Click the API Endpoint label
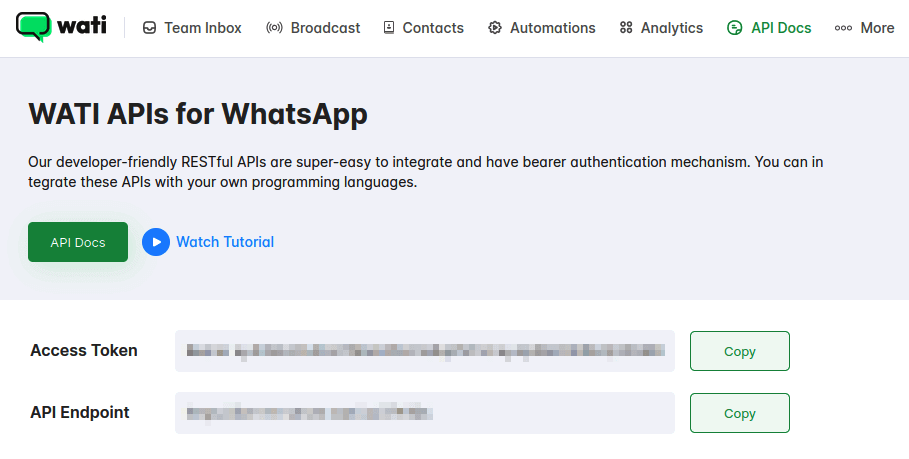This screenshot has width=909, height=459. click(x=80, y=412)
